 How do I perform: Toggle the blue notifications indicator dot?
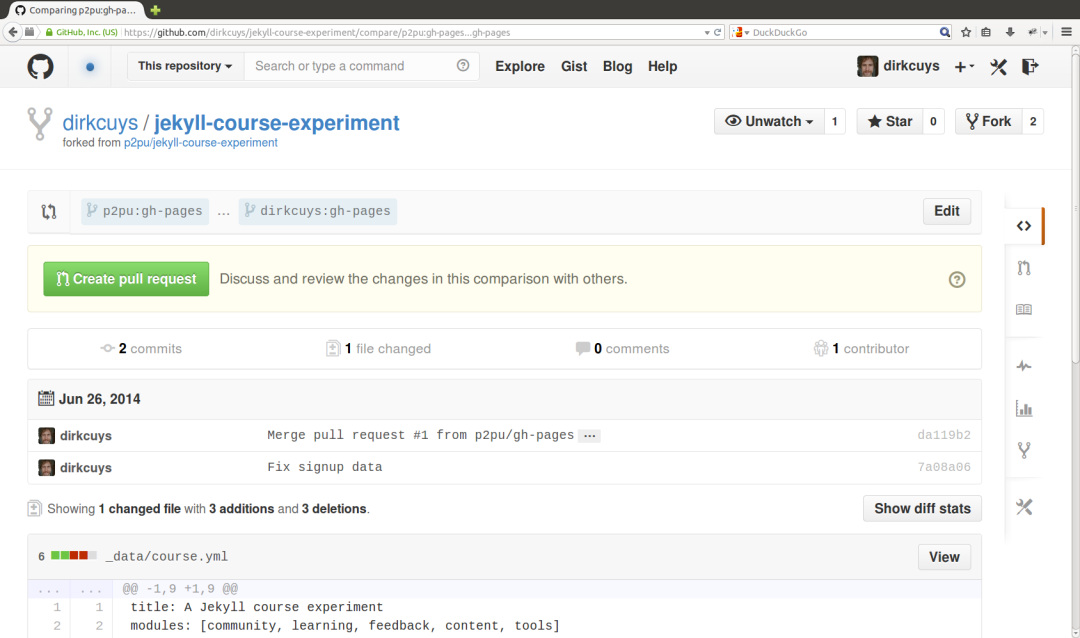pyautogui.click(x=90, y=67)
